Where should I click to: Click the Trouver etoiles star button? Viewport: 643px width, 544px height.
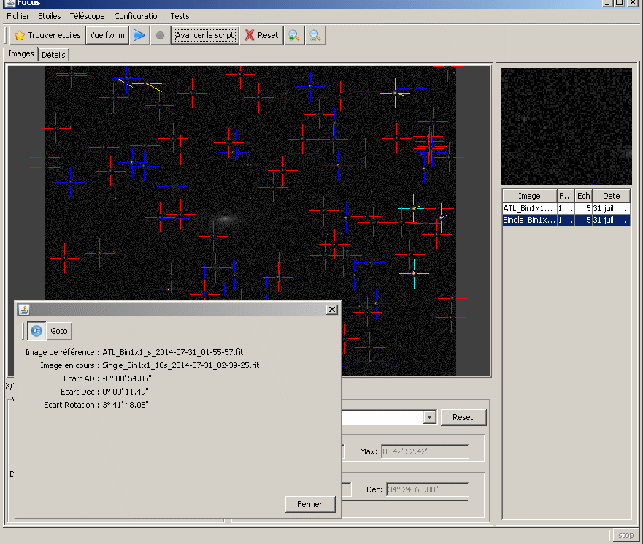pyautogui.click(x=47, y=35)
